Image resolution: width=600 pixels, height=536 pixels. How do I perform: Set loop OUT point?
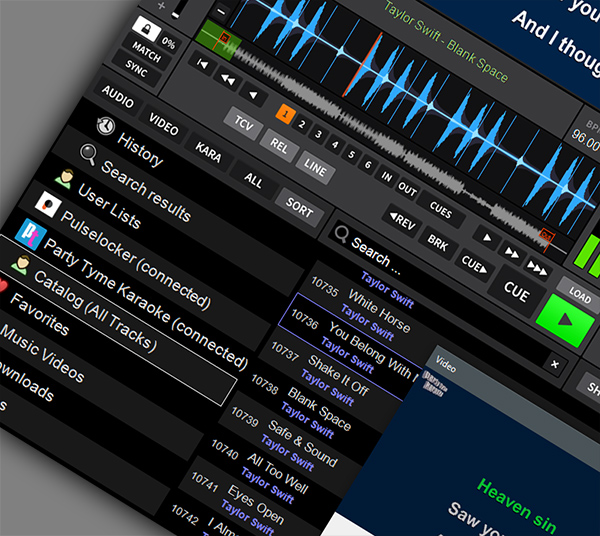click(407, 189)
